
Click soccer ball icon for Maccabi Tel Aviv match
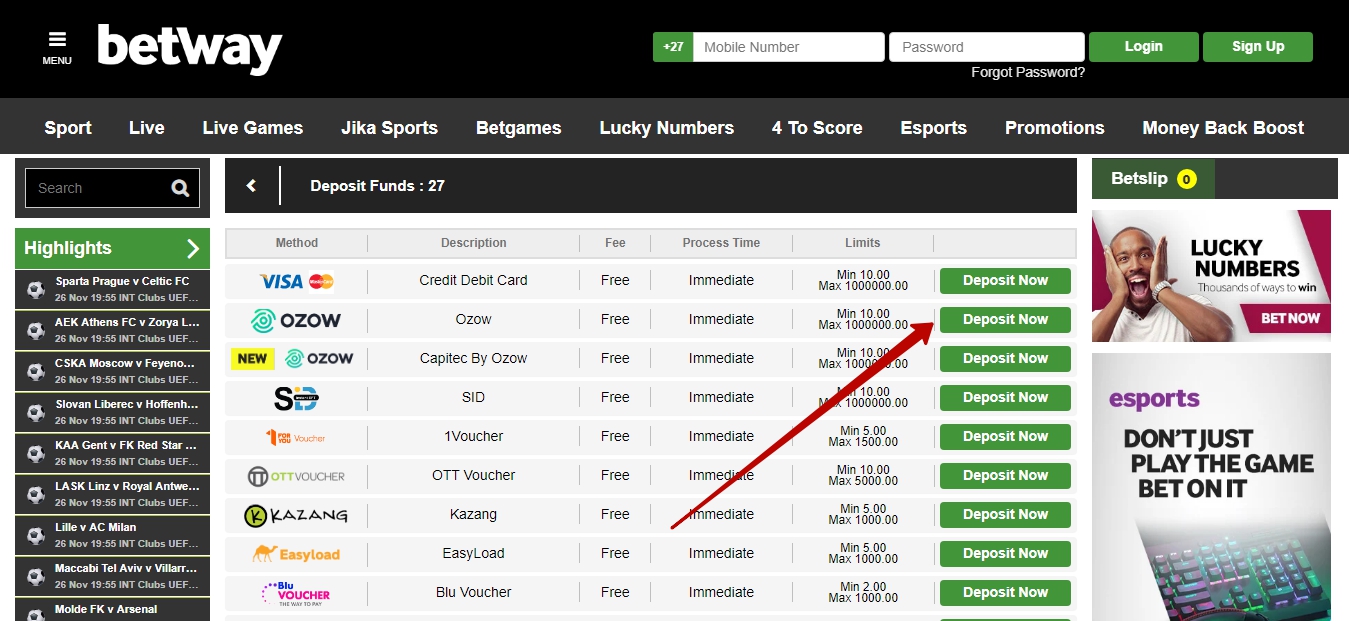pos(36,578)
